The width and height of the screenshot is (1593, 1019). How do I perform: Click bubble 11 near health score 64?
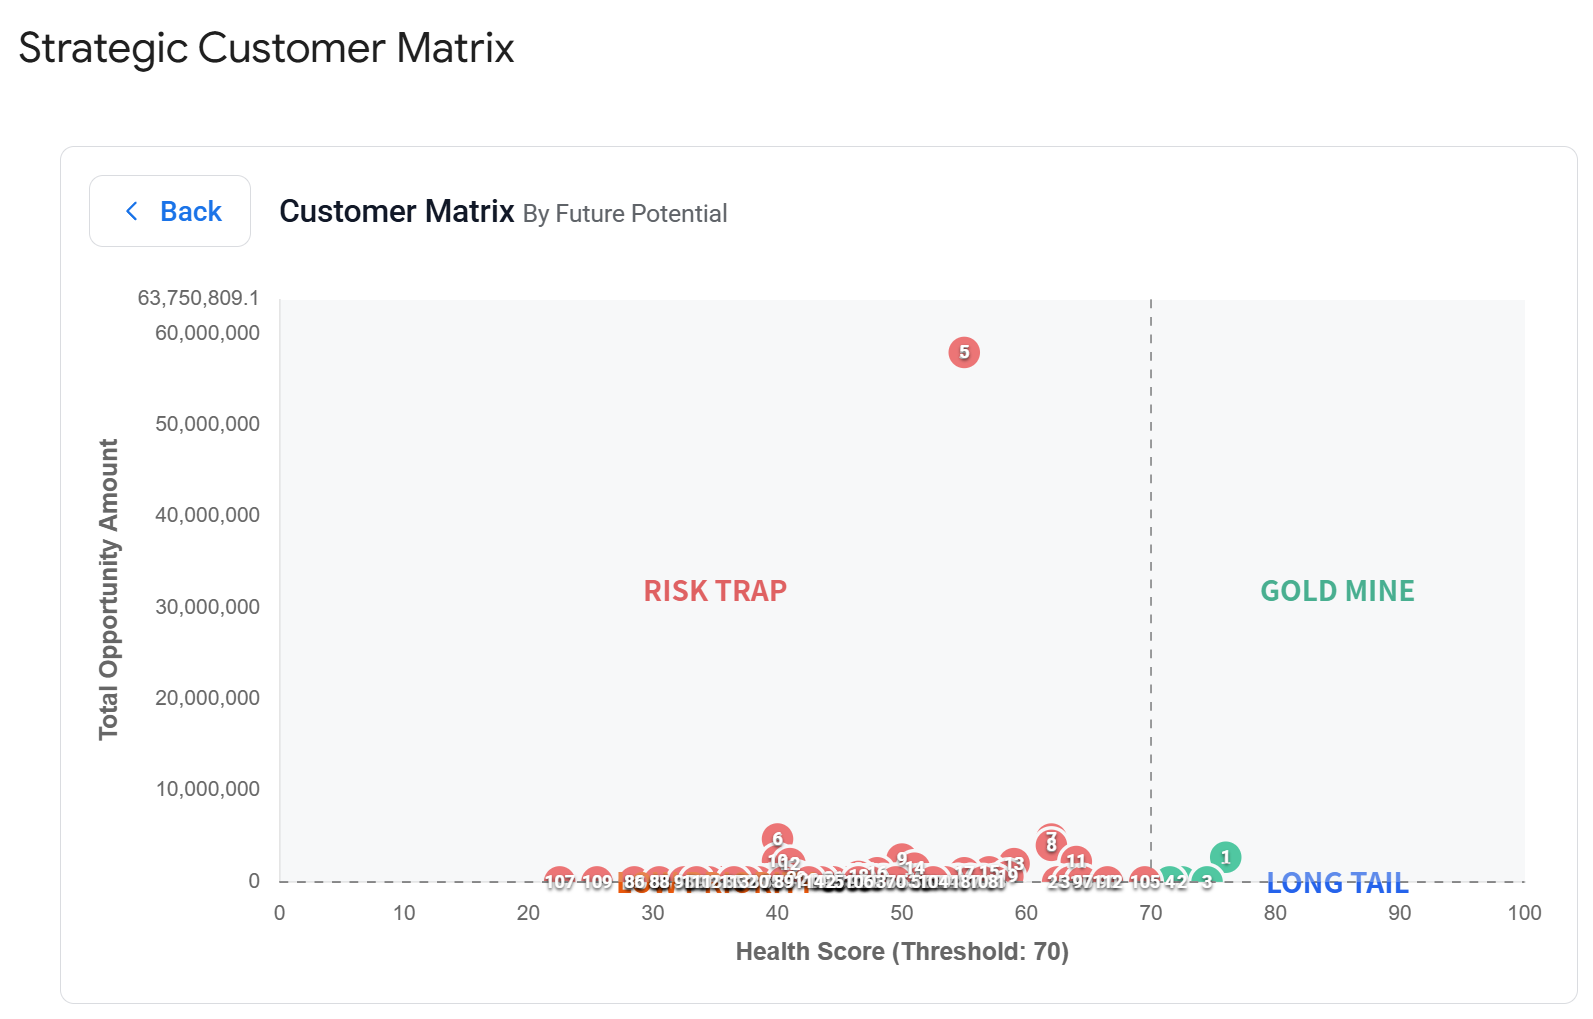point(1076,861)
